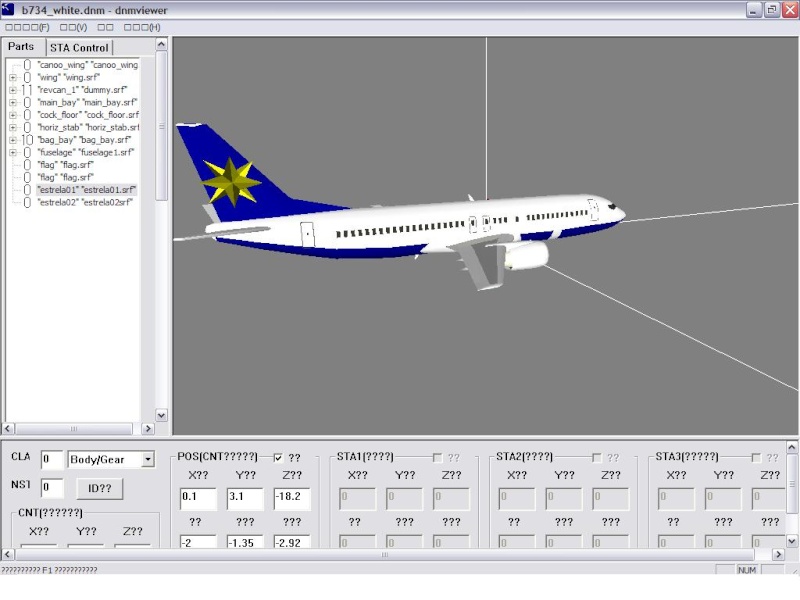Click parts panel scroll up arrow
Image resolution: width=800 pixels, height=600 pixels.
[x=161, y=44]
